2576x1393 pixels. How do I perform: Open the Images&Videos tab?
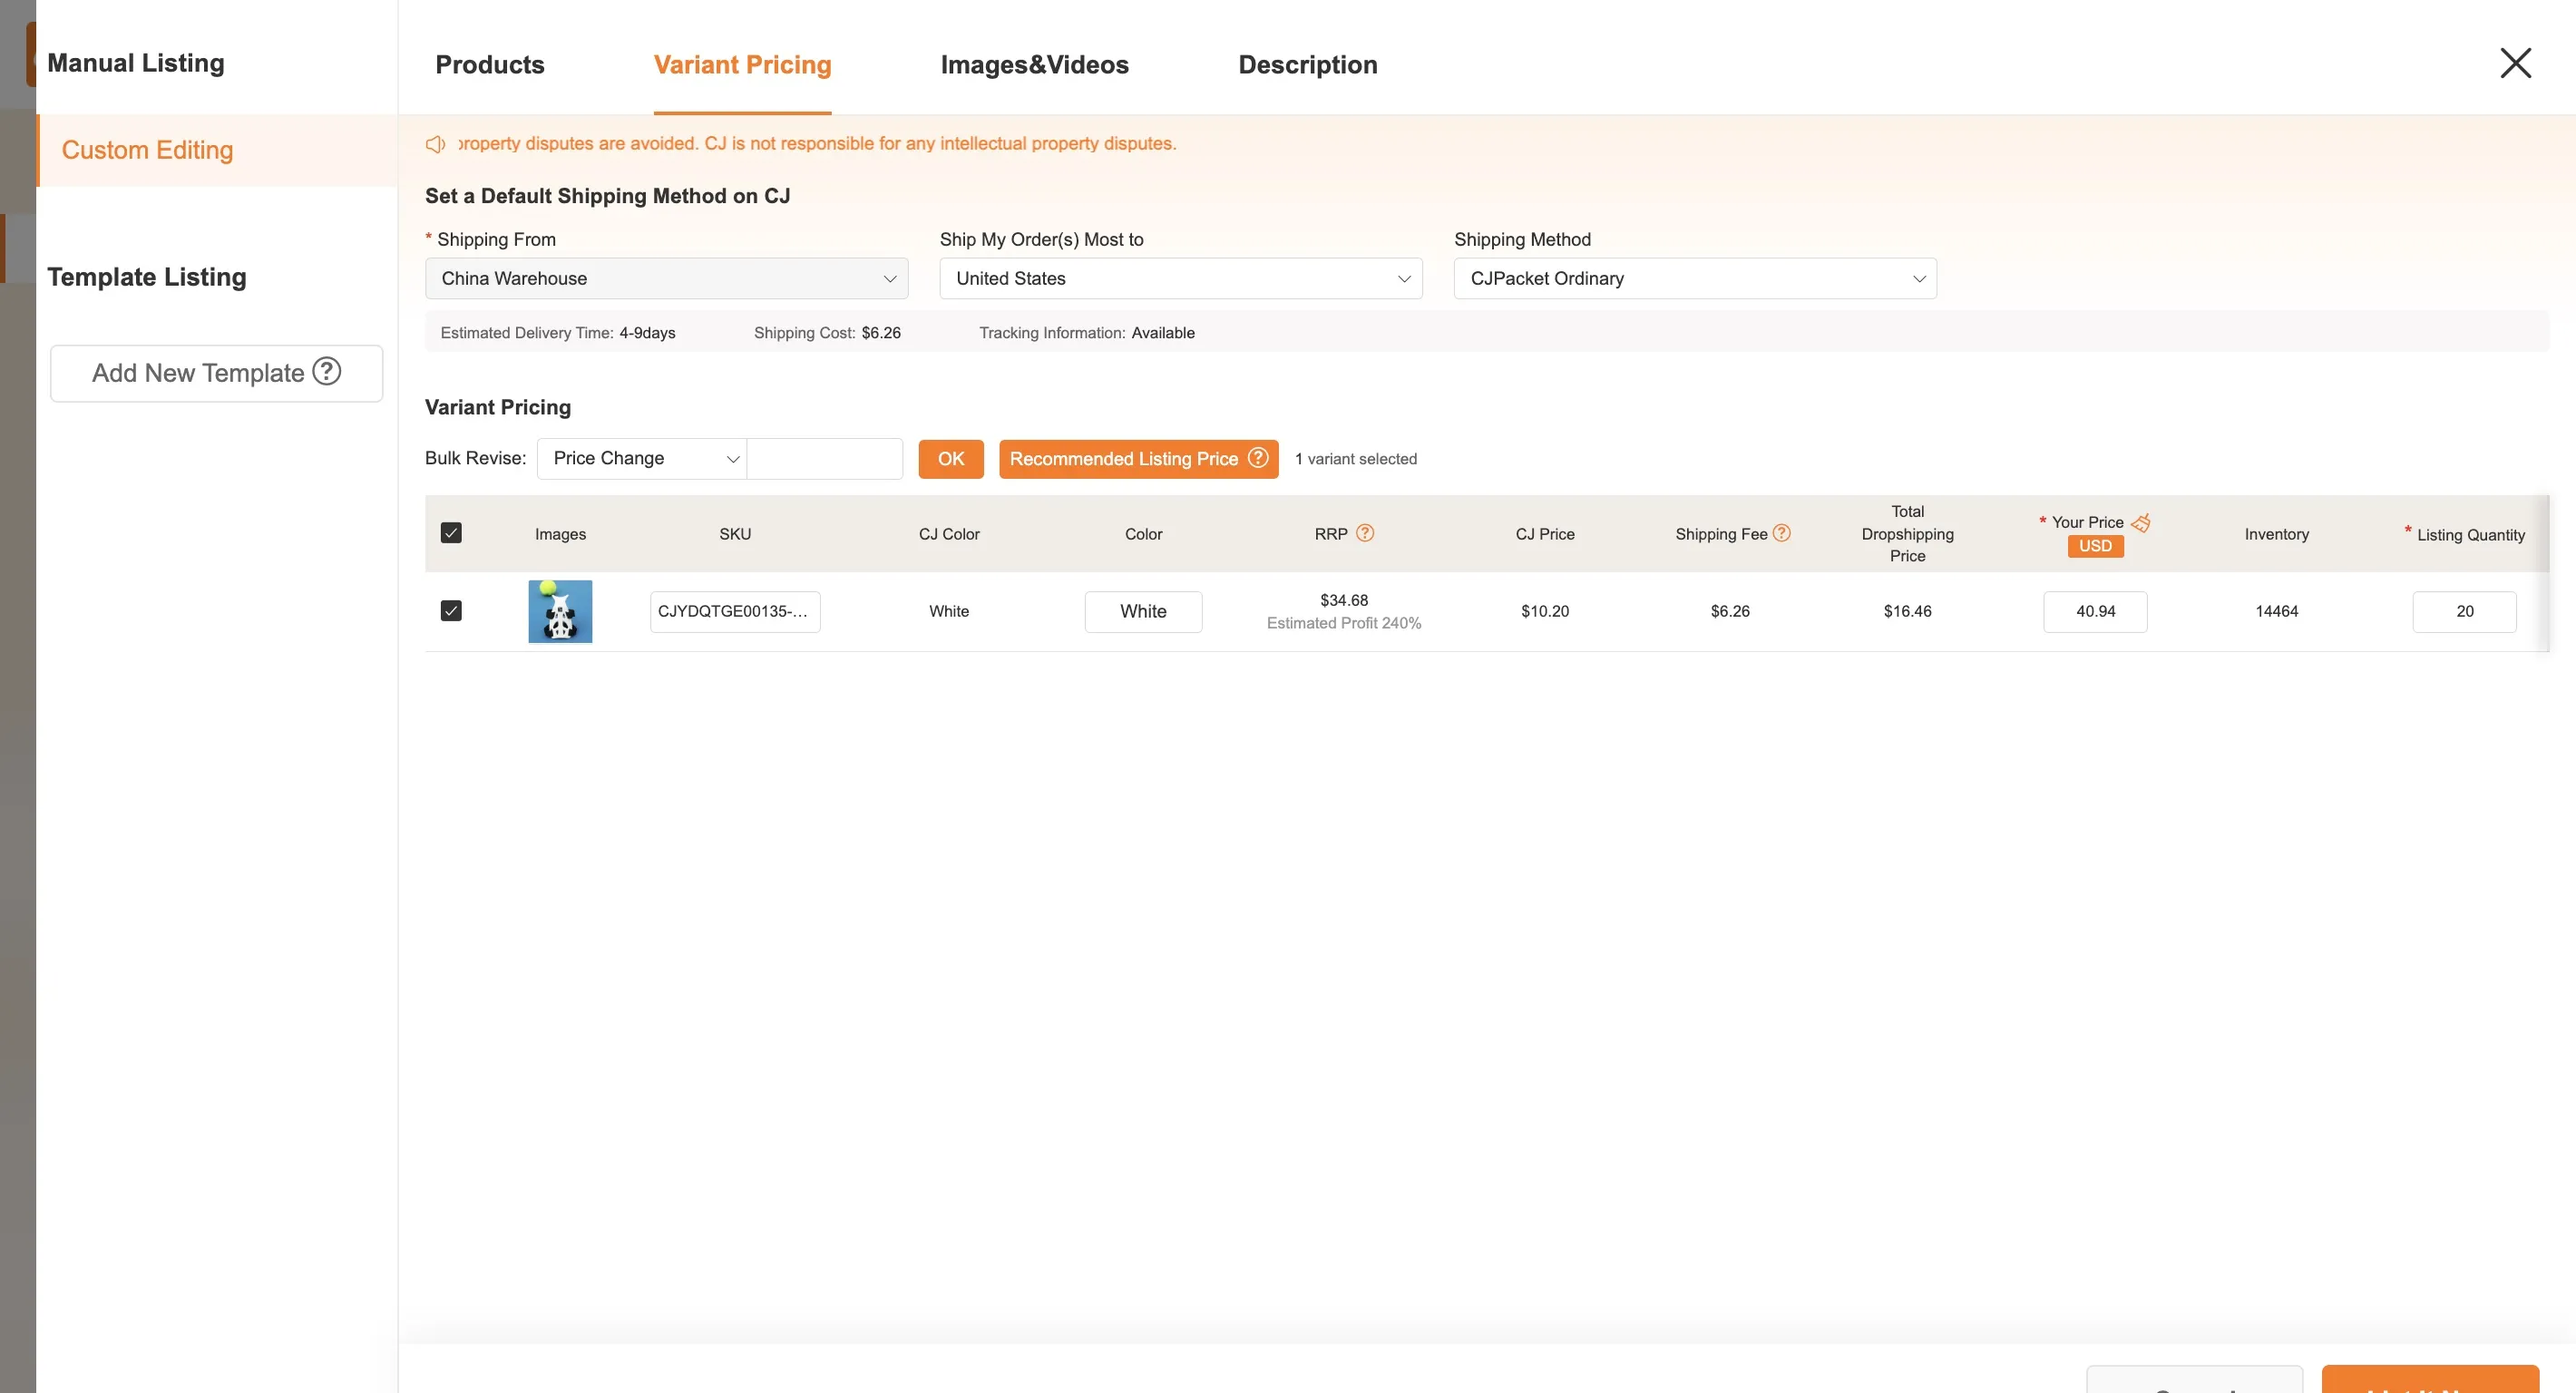[1035, 65]
